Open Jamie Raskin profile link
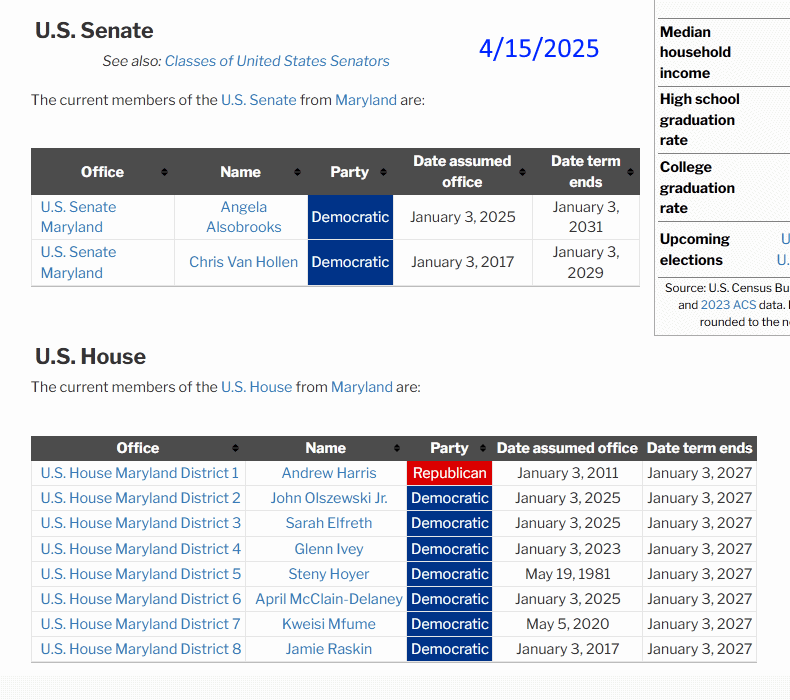The image size is (790, 700). point(329,649)
